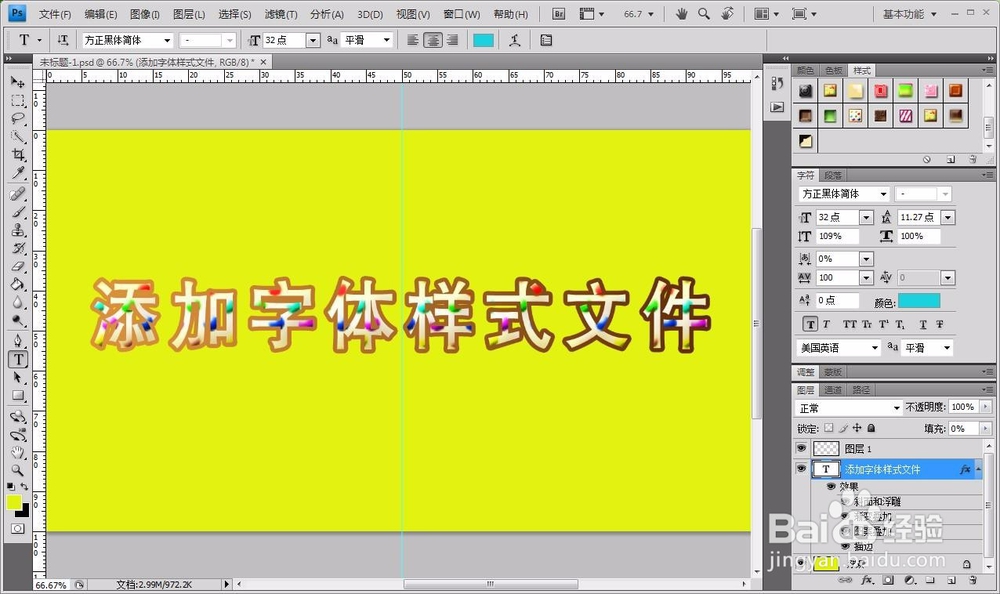Open the 窗口(W) menu
Screen dimensions: 1000x594
462,14
